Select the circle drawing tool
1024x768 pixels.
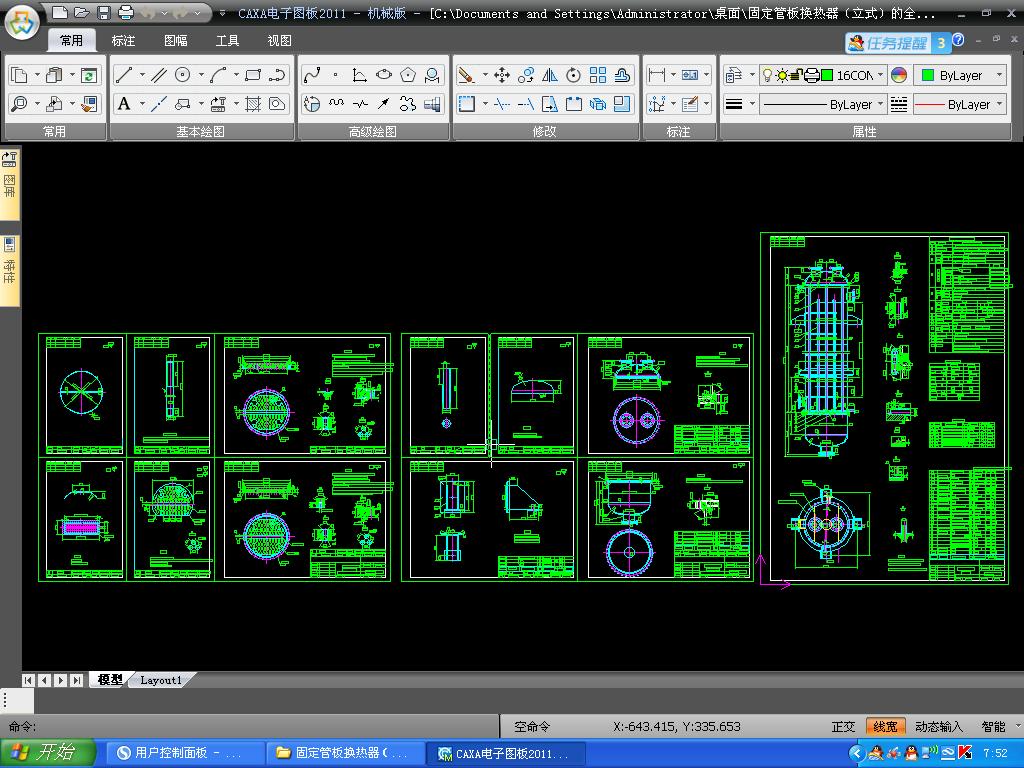click(183, 75)
